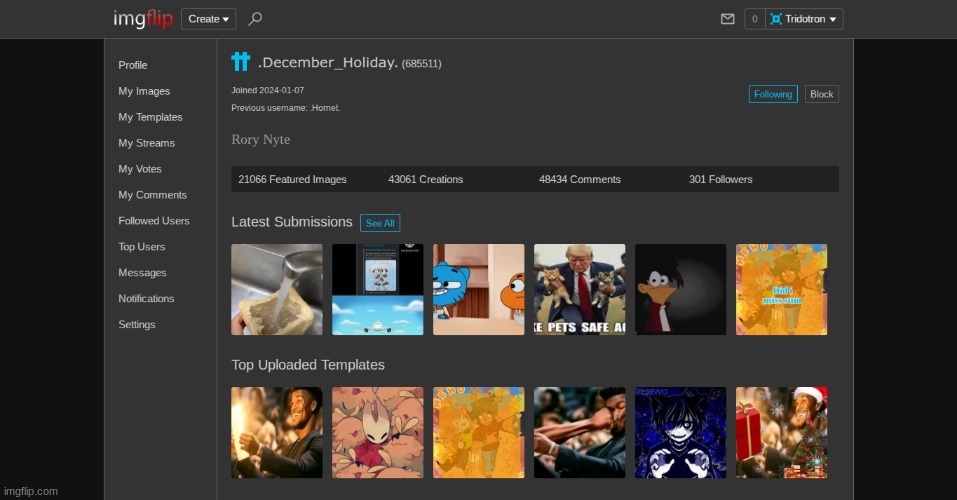957x500 pixels.
Task: Toggle the Following button
Action: click(773, 94)
